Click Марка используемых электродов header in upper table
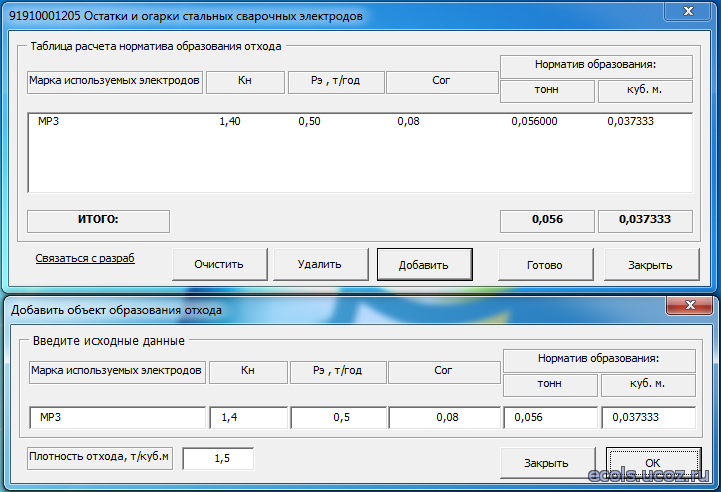721x492 pixels. [114, 81]
